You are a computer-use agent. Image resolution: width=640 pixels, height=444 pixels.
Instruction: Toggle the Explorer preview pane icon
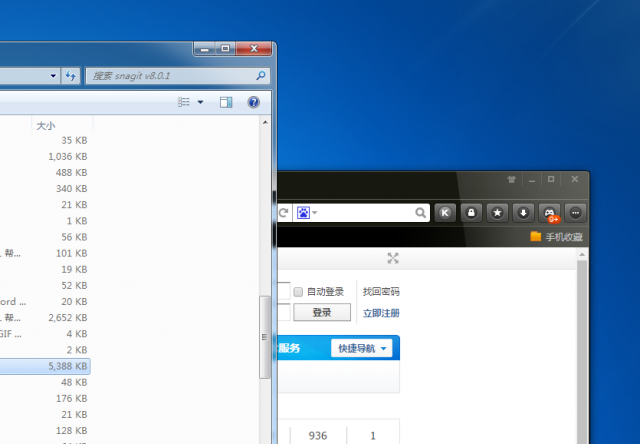pos(226,102)
